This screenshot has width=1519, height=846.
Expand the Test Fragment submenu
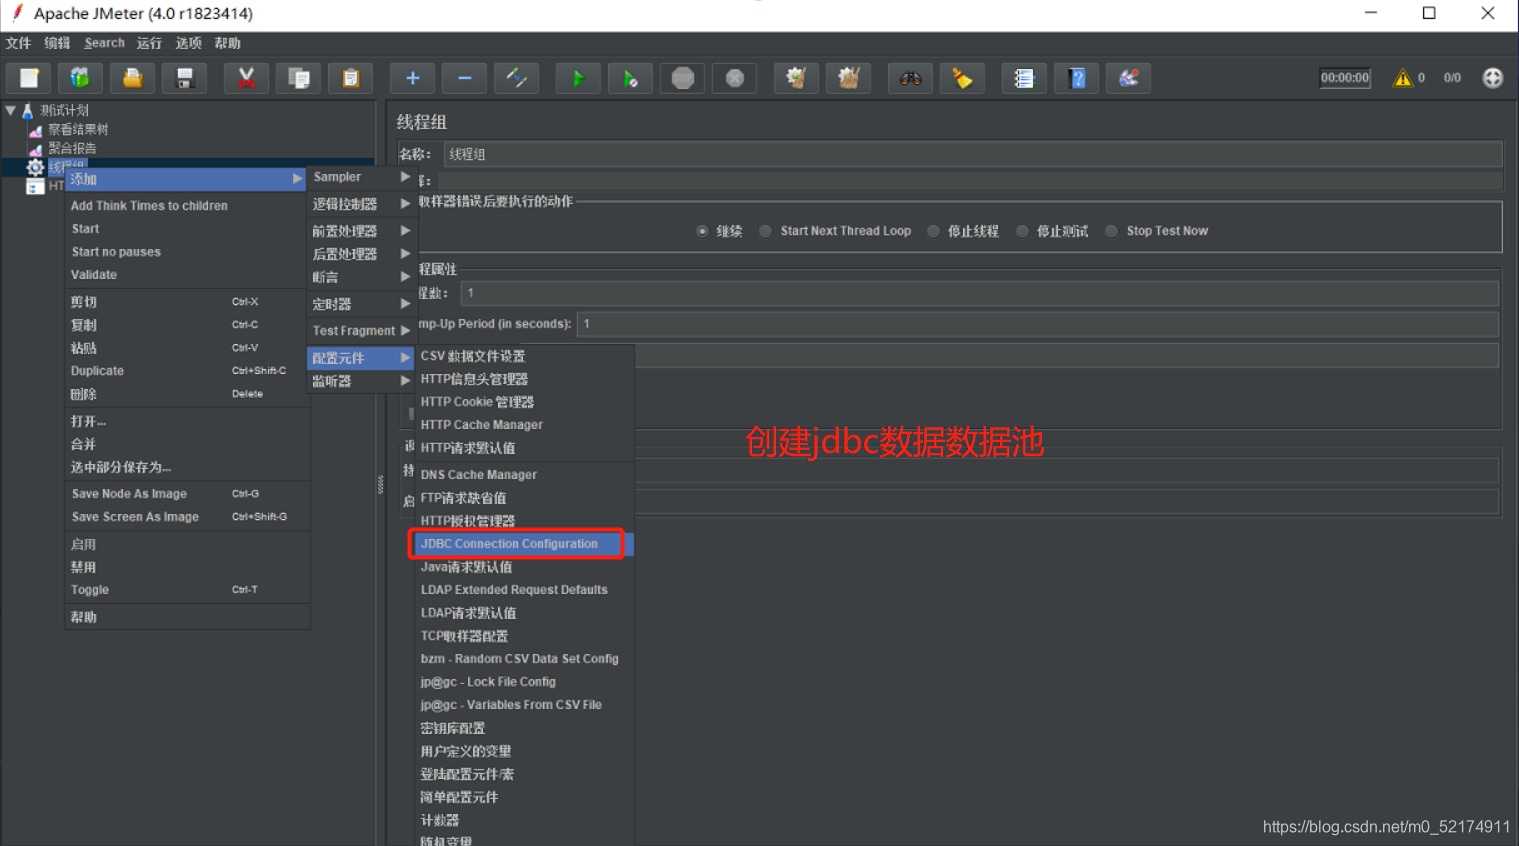coord(360,331)
